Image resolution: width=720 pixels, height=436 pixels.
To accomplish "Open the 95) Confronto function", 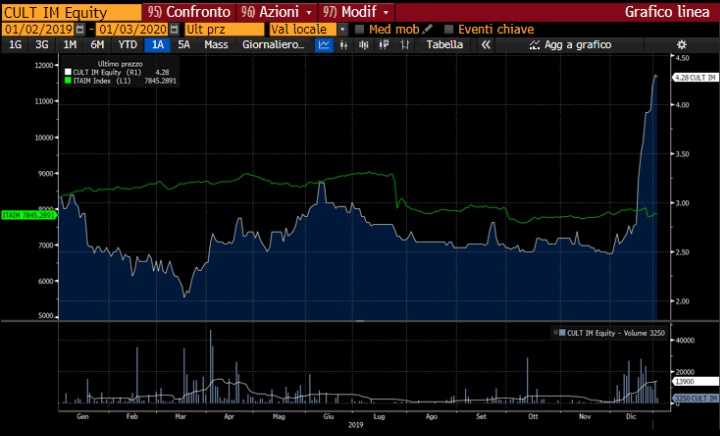I will [189, 12].
